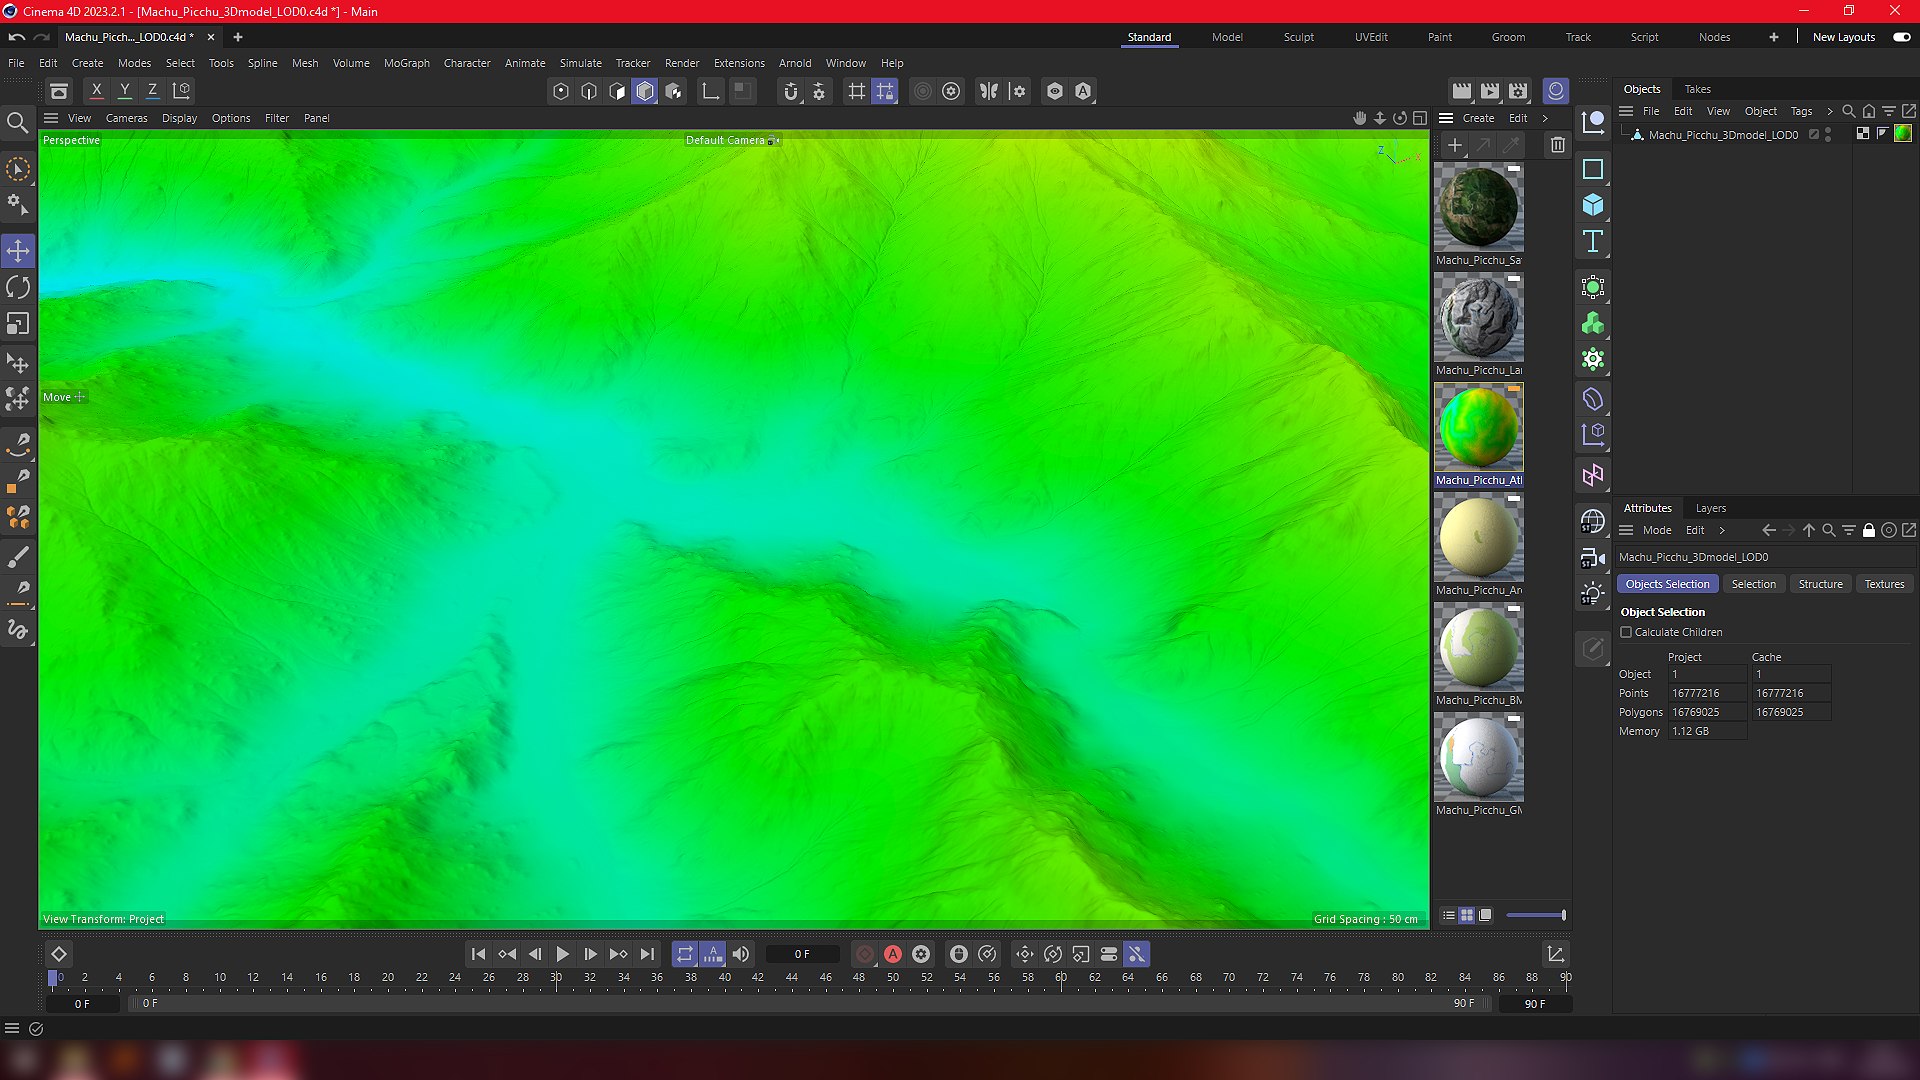The image size is (1920, 1080).
Task: Toggle Y axis lock
Action: click(x=125, y=90)
